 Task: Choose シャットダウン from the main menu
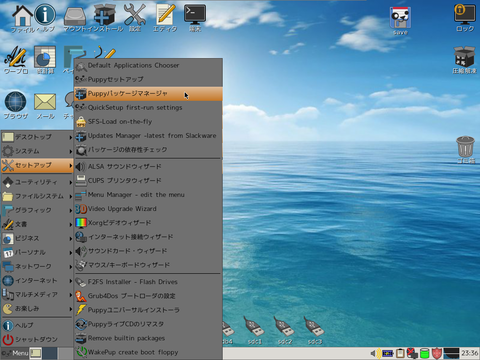(37, 339)
